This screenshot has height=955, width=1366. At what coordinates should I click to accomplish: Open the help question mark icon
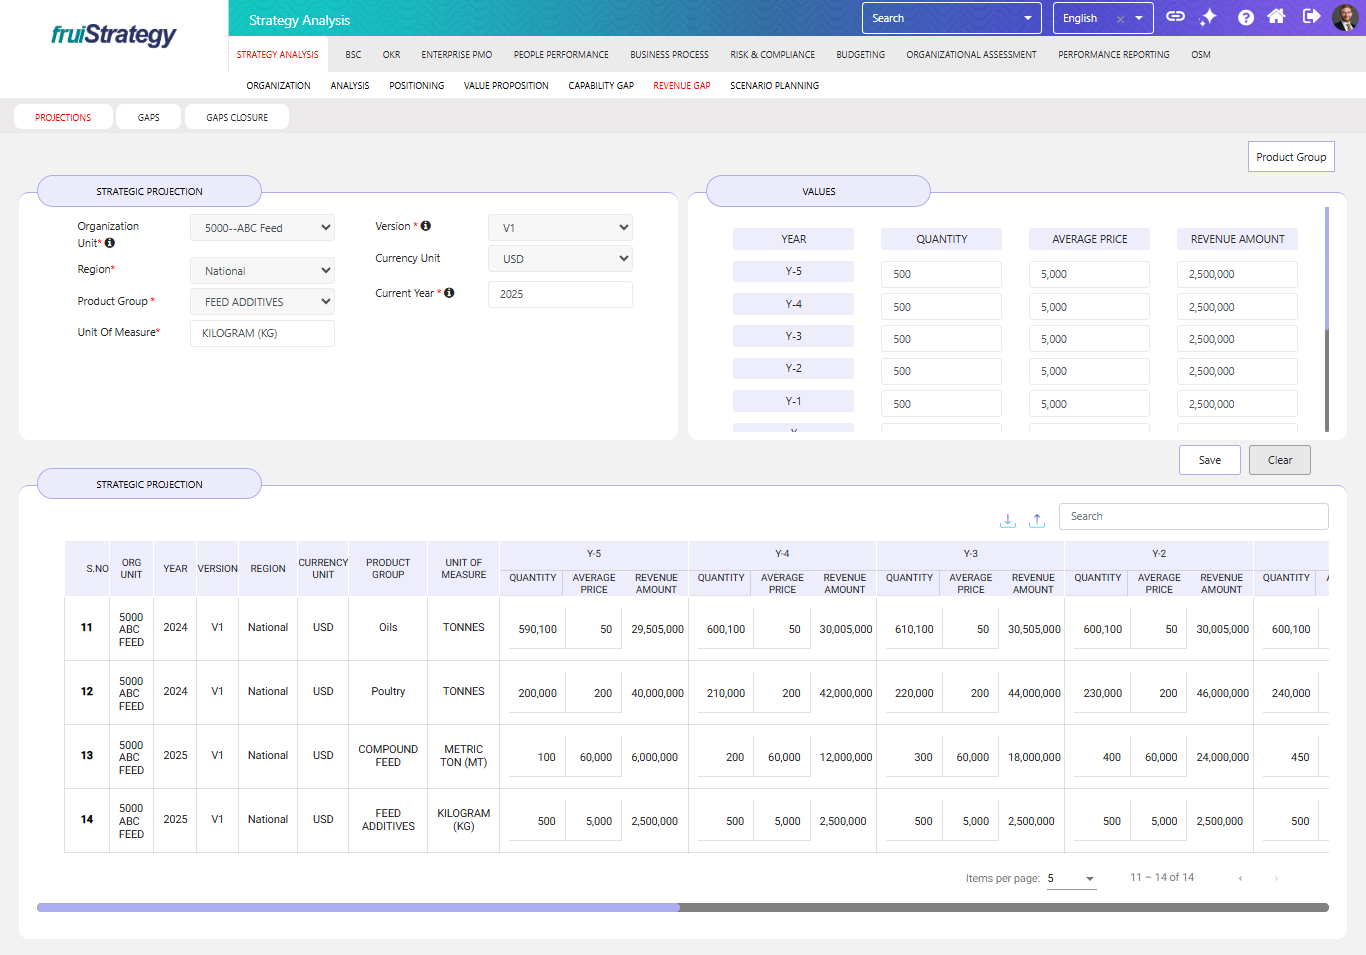tap(1245, 17)
